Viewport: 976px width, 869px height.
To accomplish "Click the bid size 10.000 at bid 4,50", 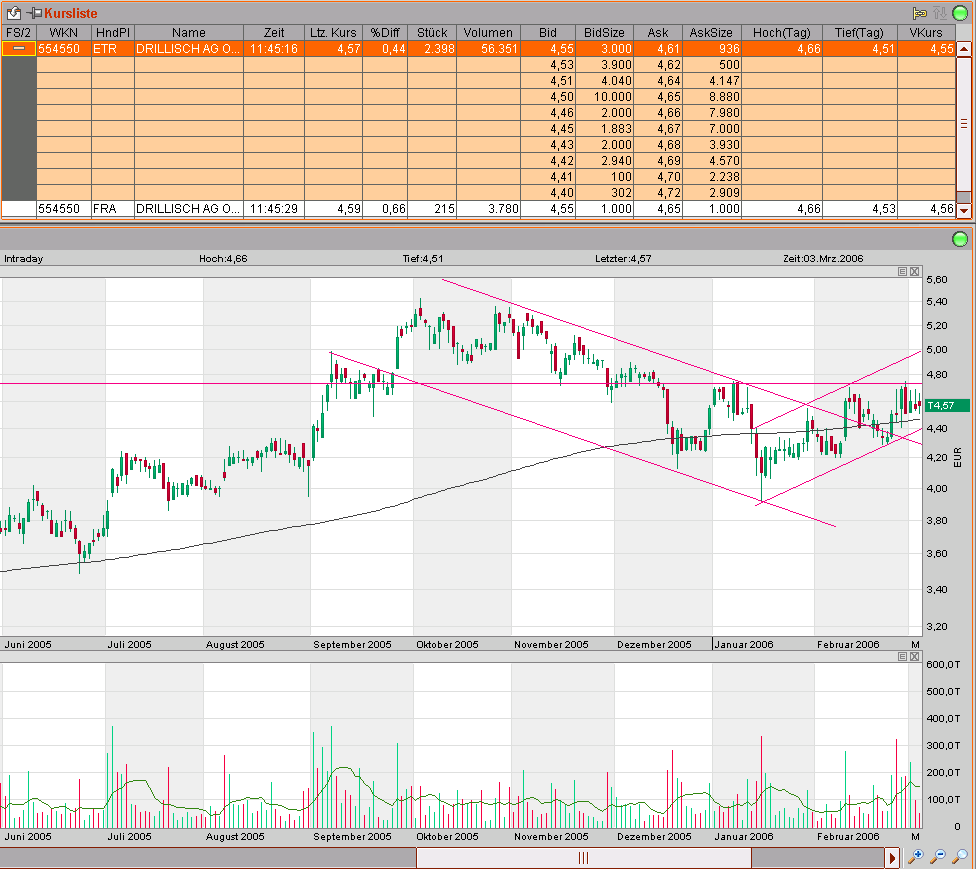I will (x=604, y=97).
